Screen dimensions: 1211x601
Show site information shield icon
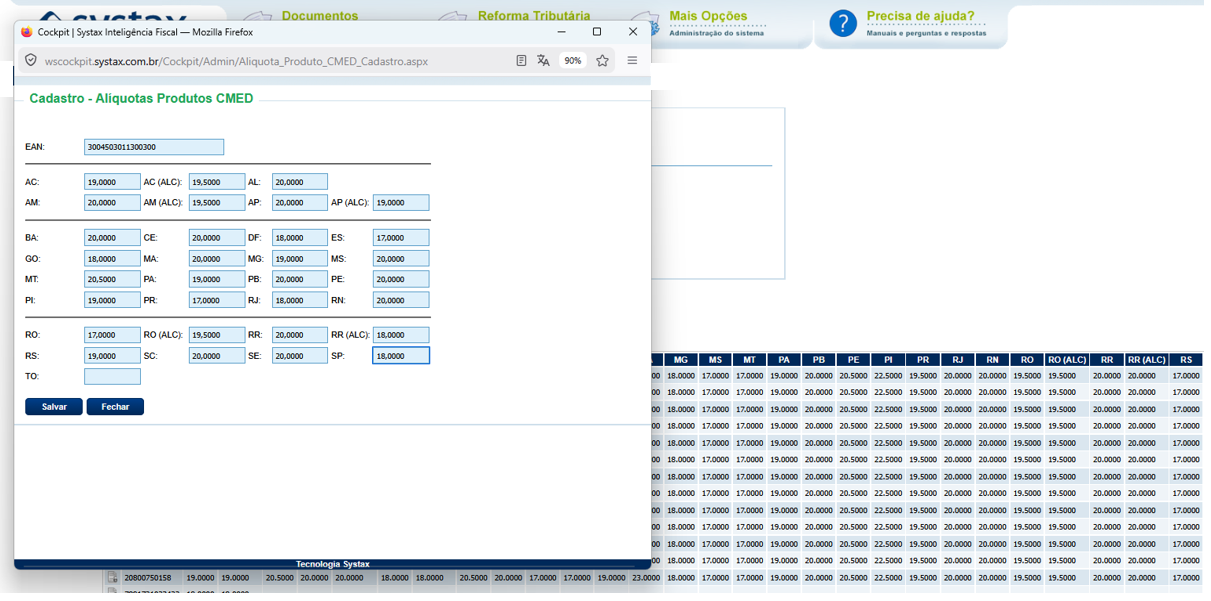pos(31,61)
